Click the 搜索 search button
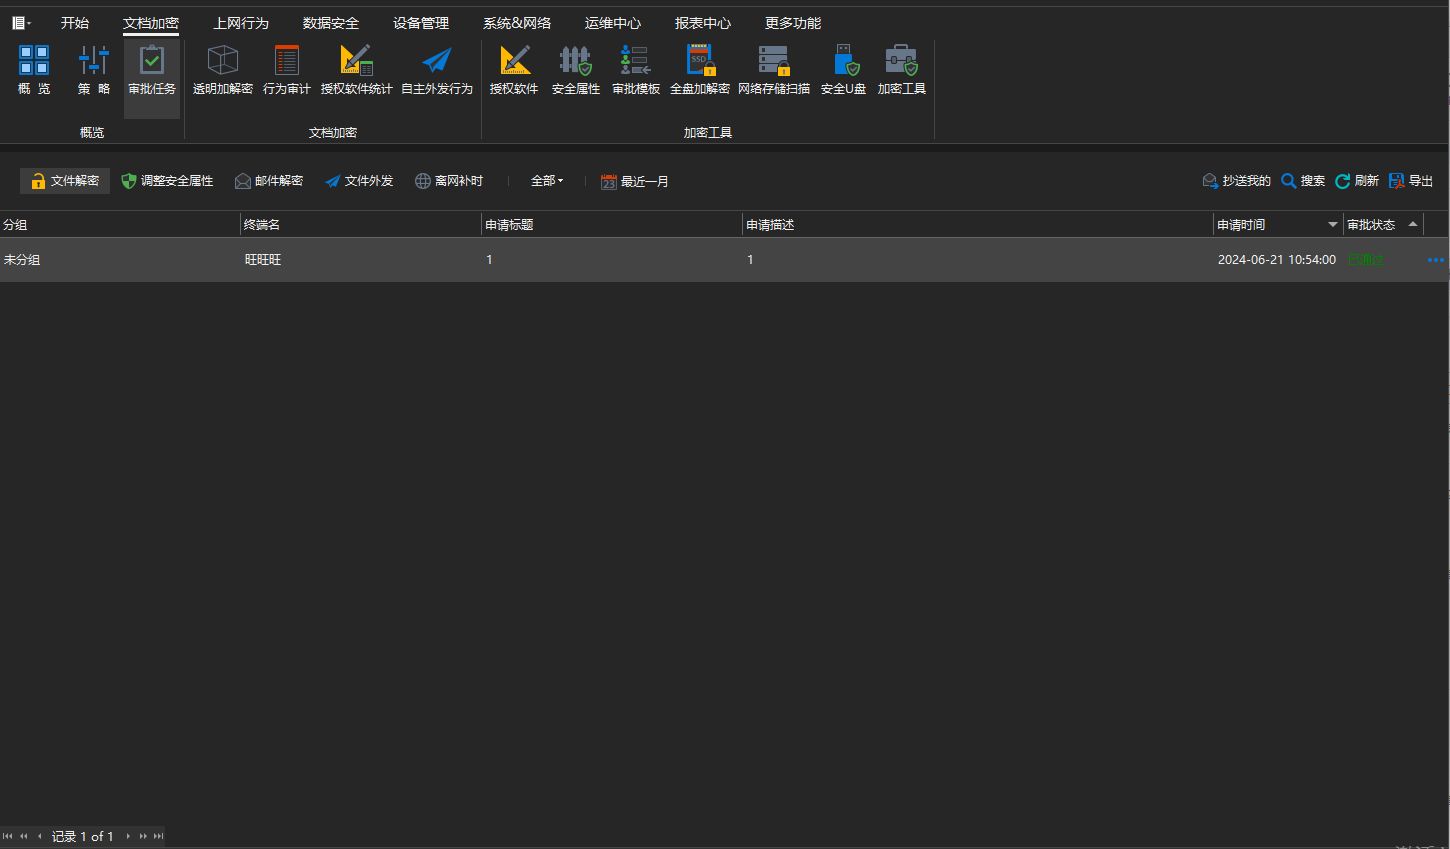1450x849 pixels. 1303,181
